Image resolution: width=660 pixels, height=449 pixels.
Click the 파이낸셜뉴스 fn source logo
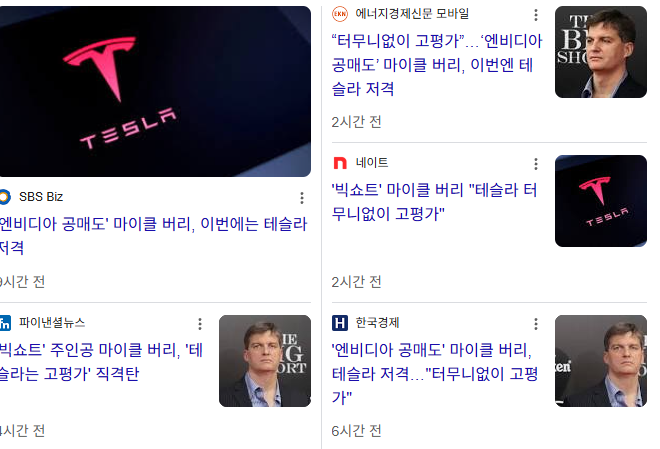[5, 323]
